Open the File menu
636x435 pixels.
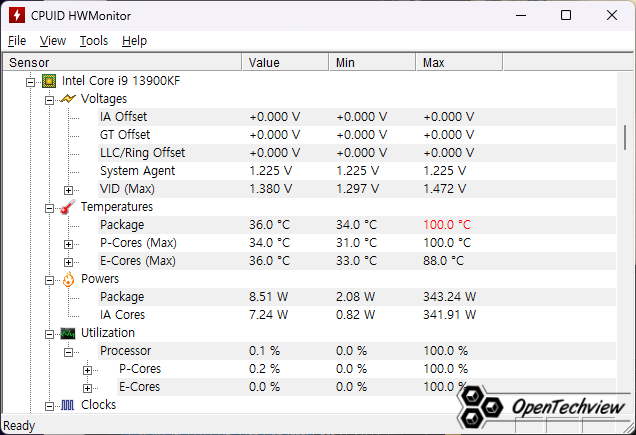[x=17, y=41]
